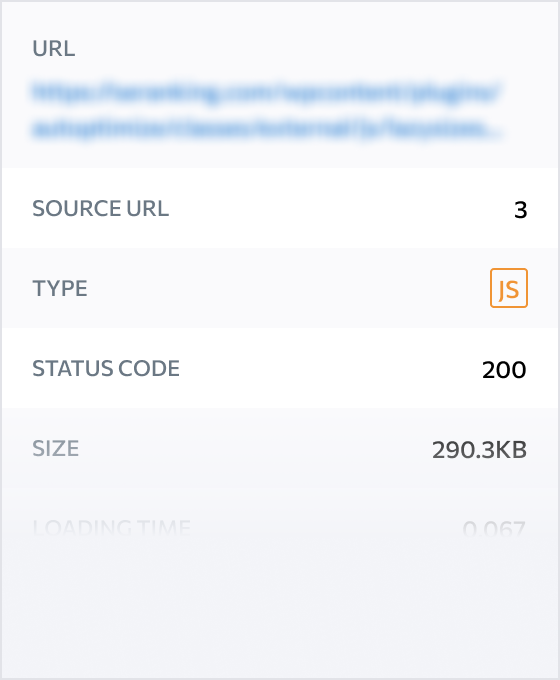Click the faded LOADING TIME row
Image resolution: width=560 pixels, height=680 pixels.
point(280,528)
